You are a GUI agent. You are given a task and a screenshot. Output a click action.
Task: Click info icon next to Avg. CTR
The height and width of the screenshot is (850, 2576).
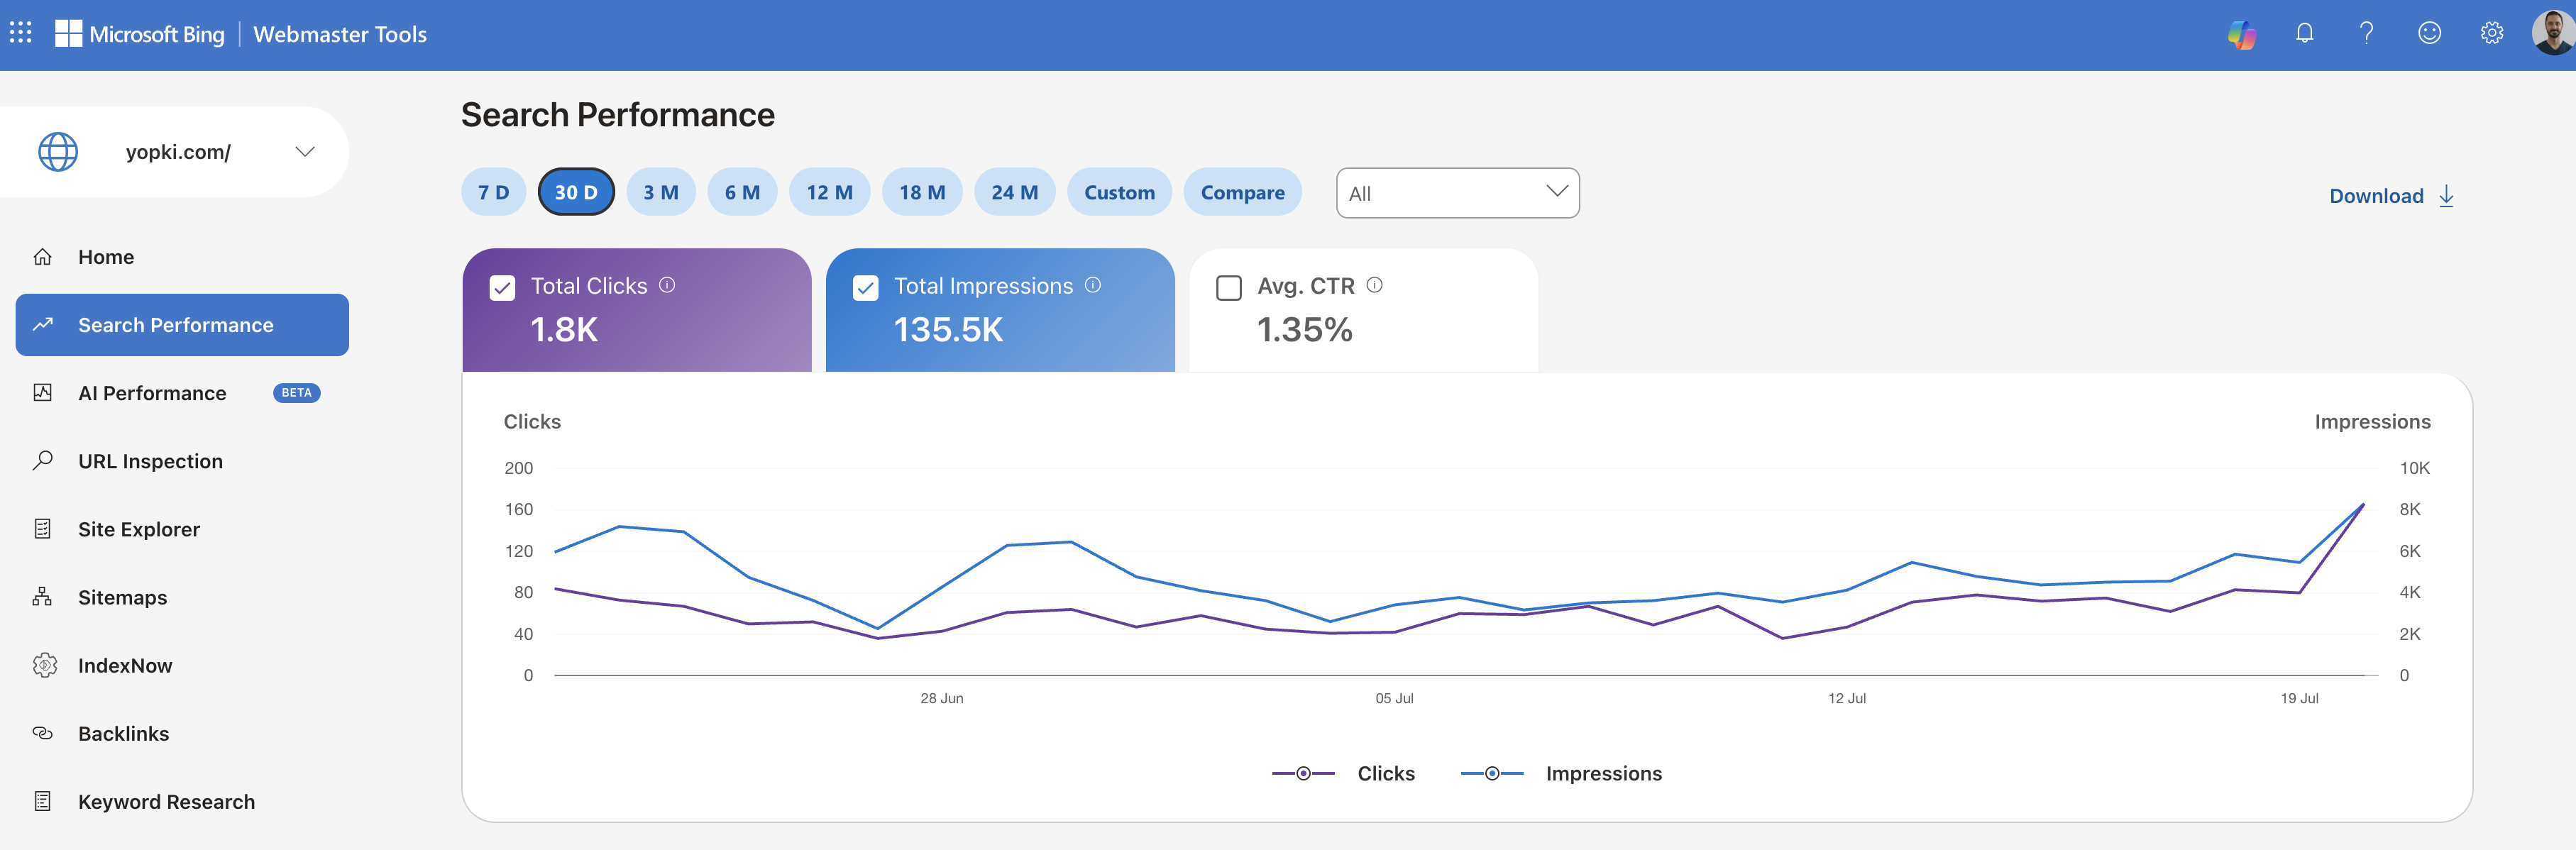coord(1375,285)
